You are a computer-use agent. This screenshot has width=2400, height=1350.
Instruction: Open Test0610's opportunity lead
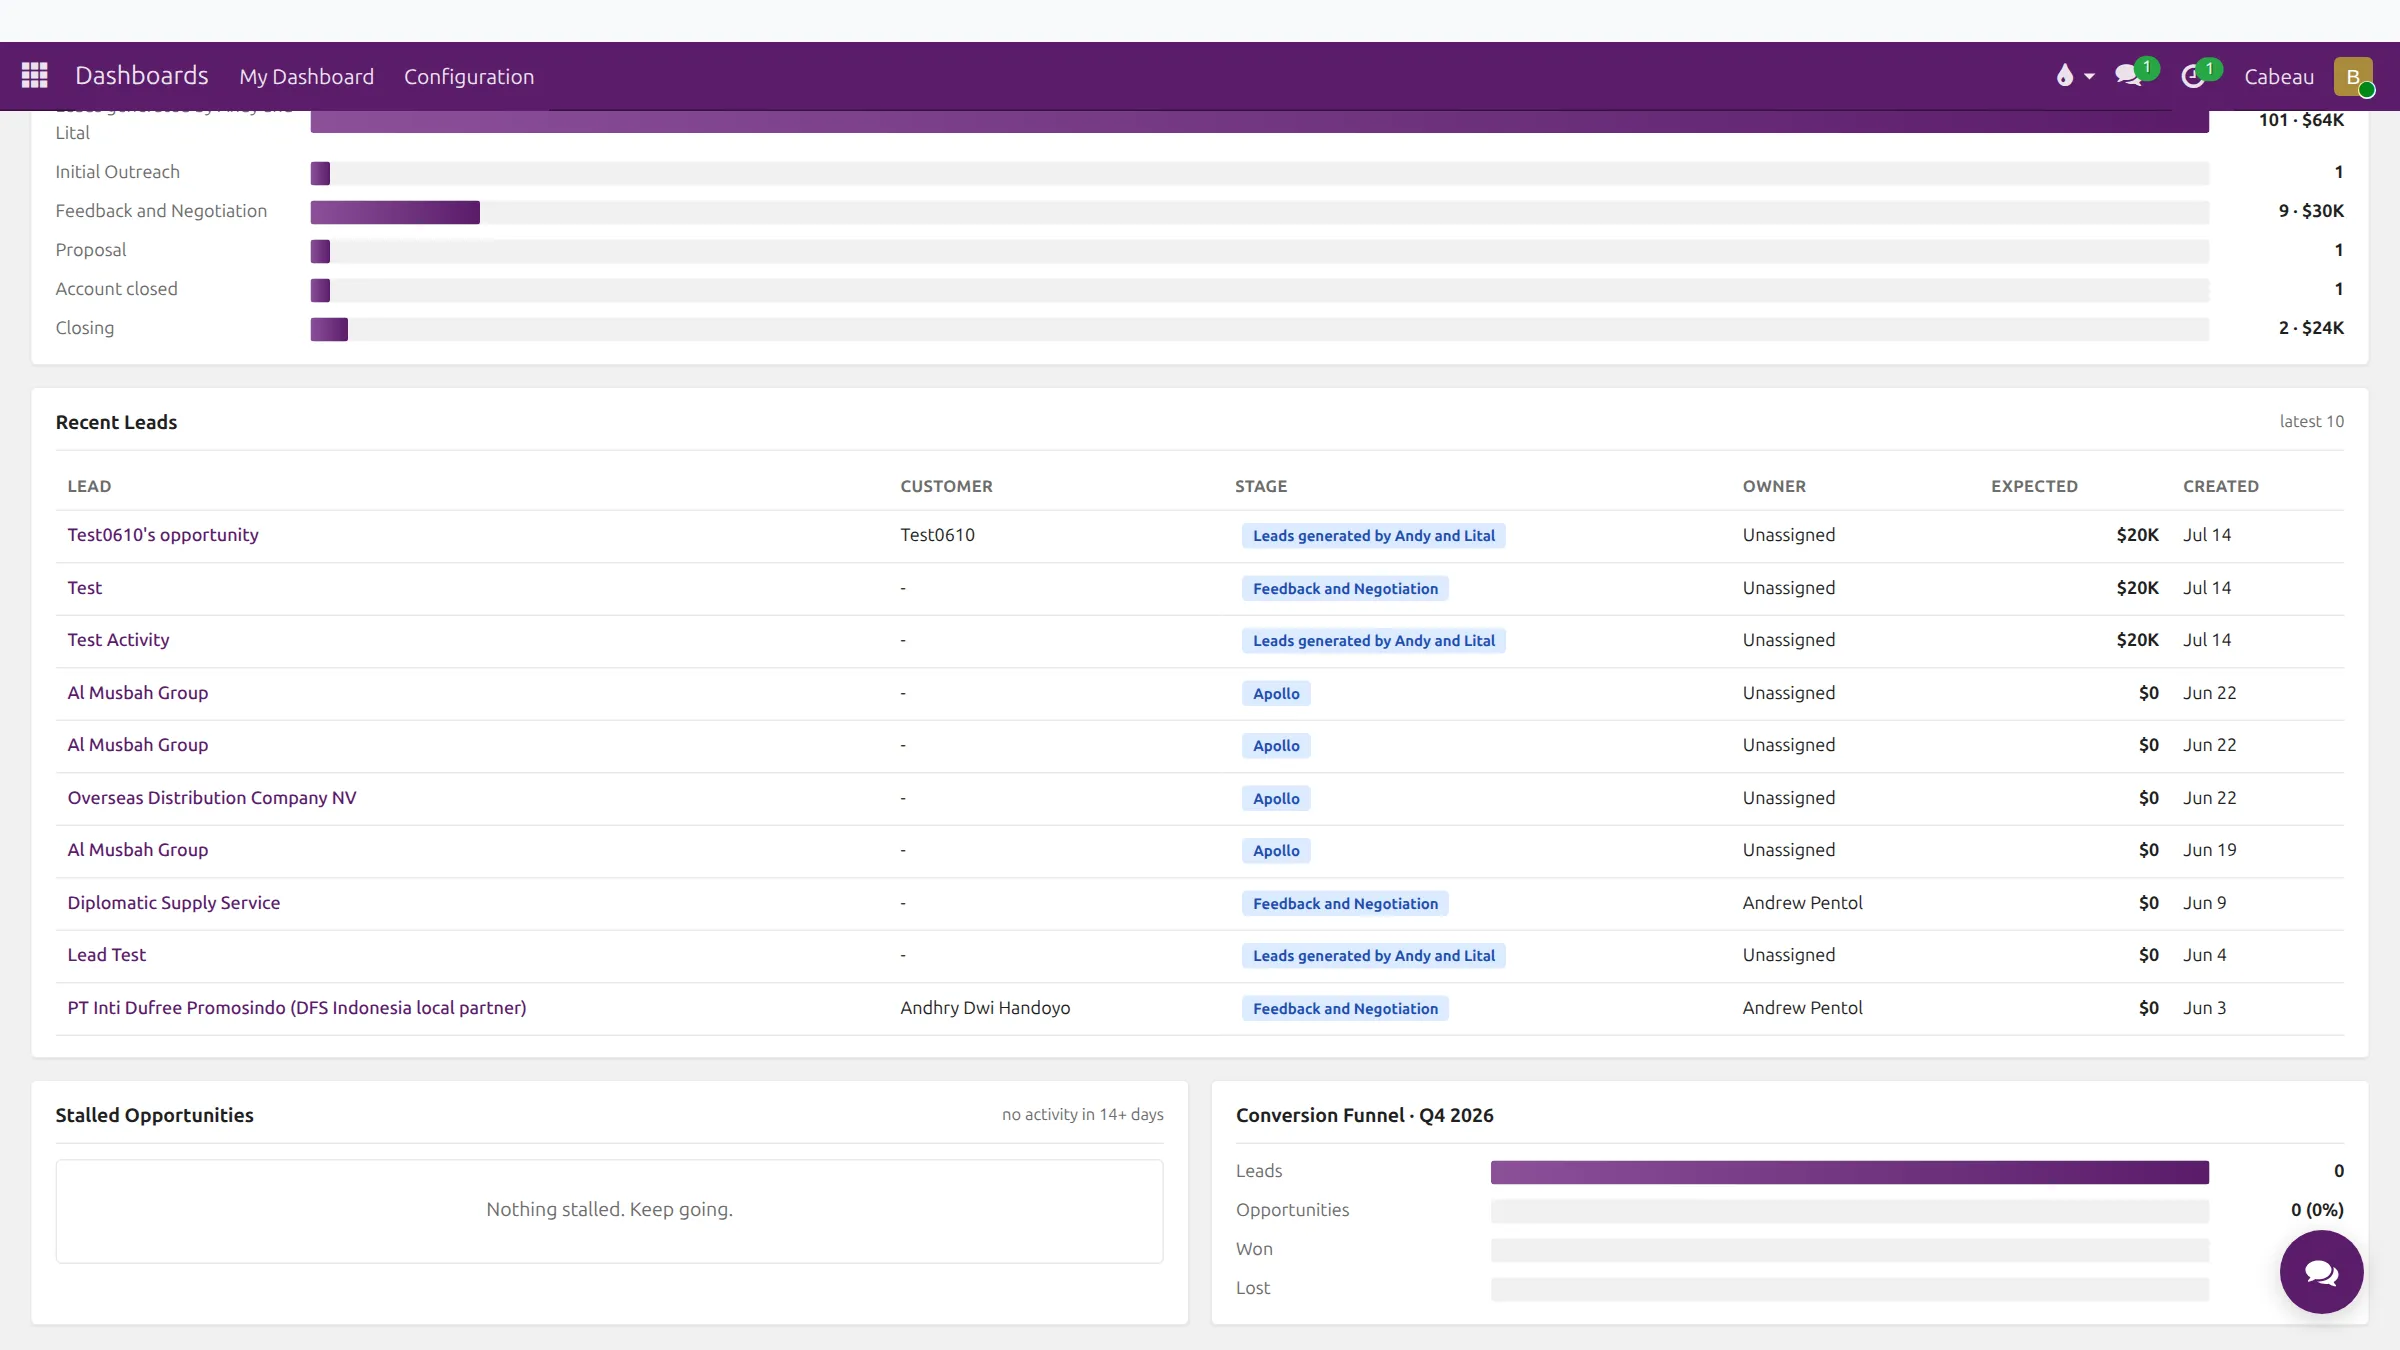(x=163, y=535)
